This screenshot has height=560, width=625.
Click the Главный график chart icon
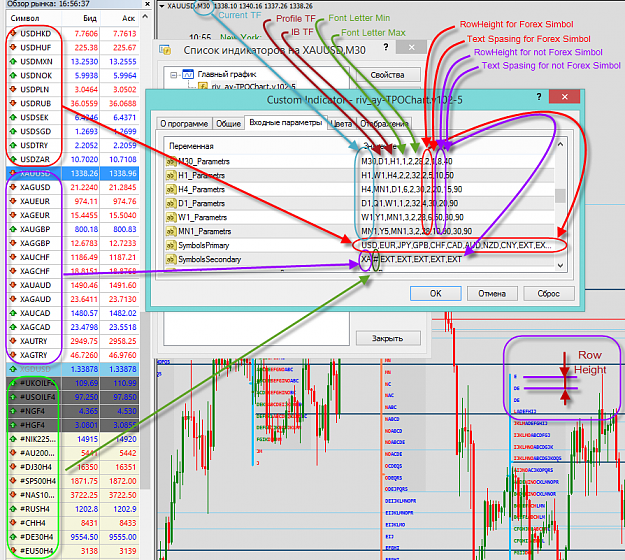click(x=188, y=74)
